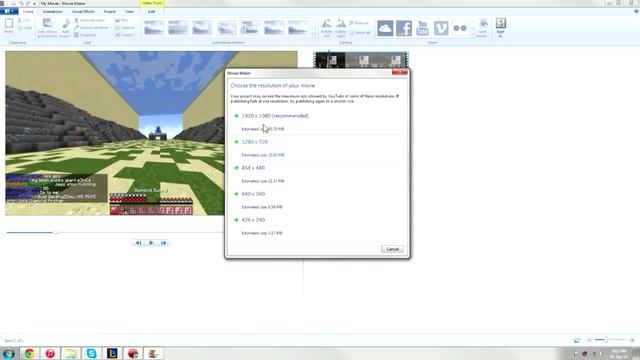Add a Caption from the ribbon
The height and width of the screenshot is (360, 640).
point(125,28)
